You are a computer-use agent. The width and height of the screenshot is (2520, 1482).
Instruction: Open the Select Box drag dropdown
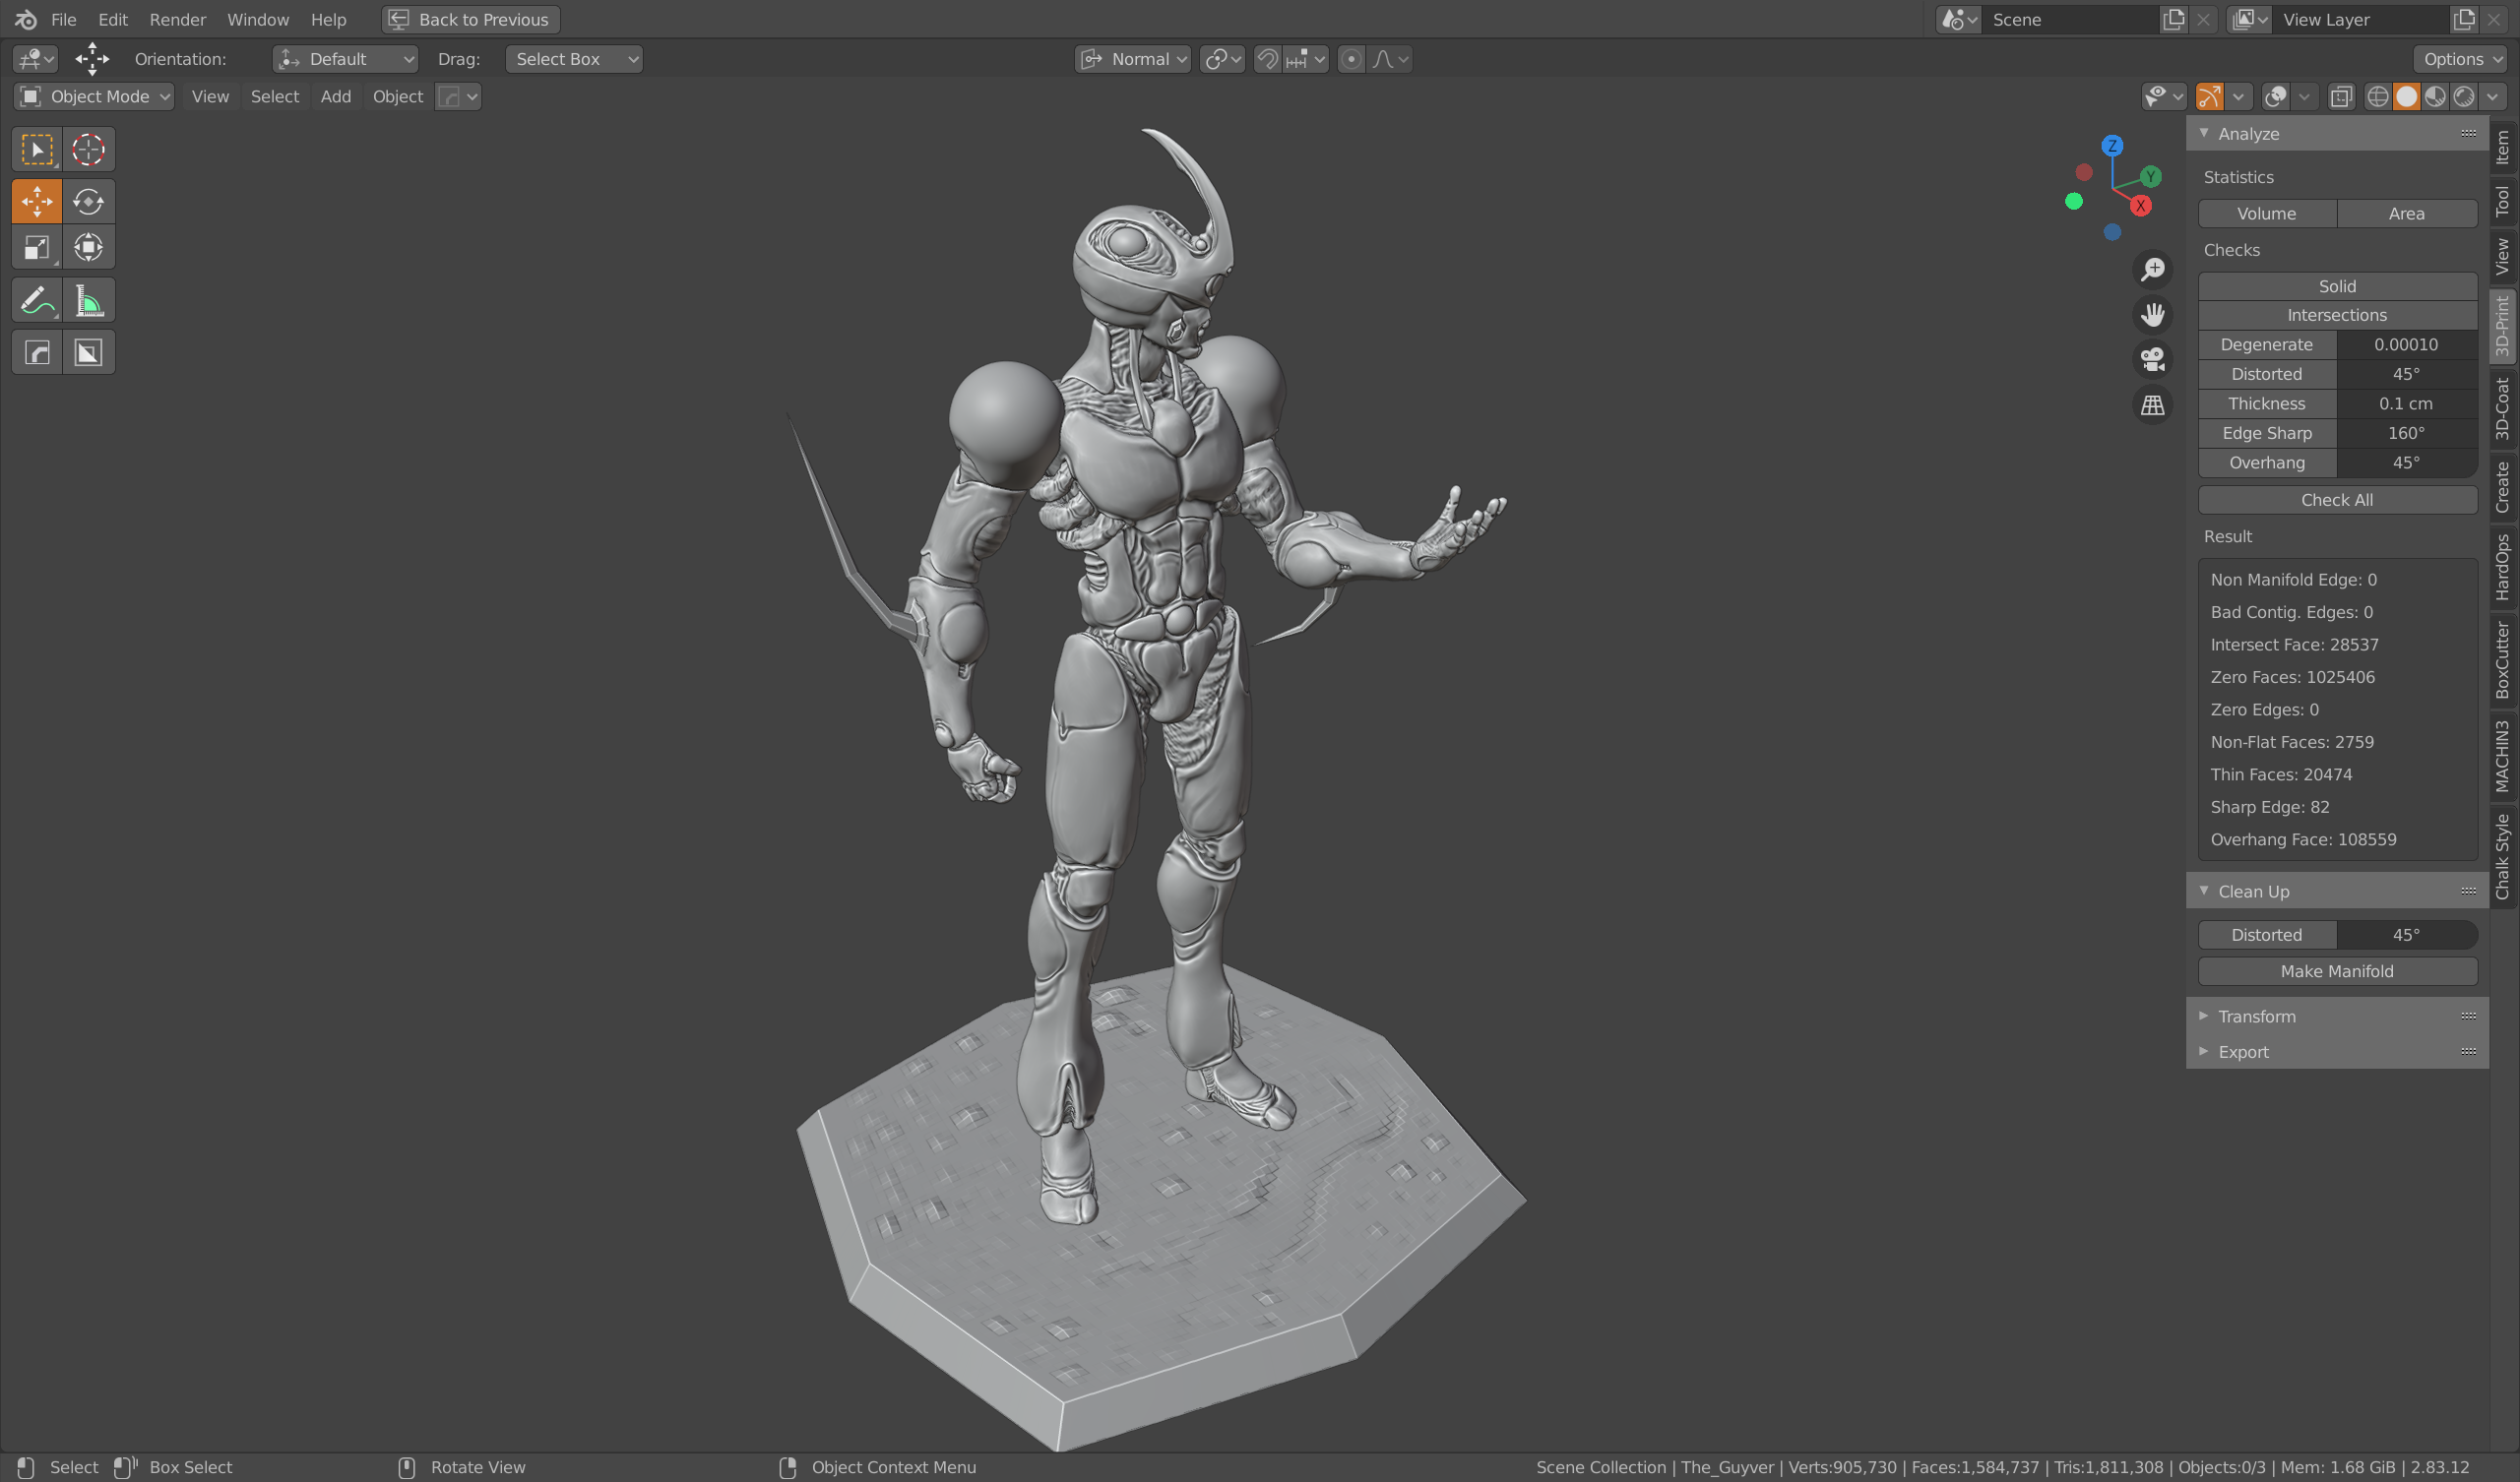574,59
